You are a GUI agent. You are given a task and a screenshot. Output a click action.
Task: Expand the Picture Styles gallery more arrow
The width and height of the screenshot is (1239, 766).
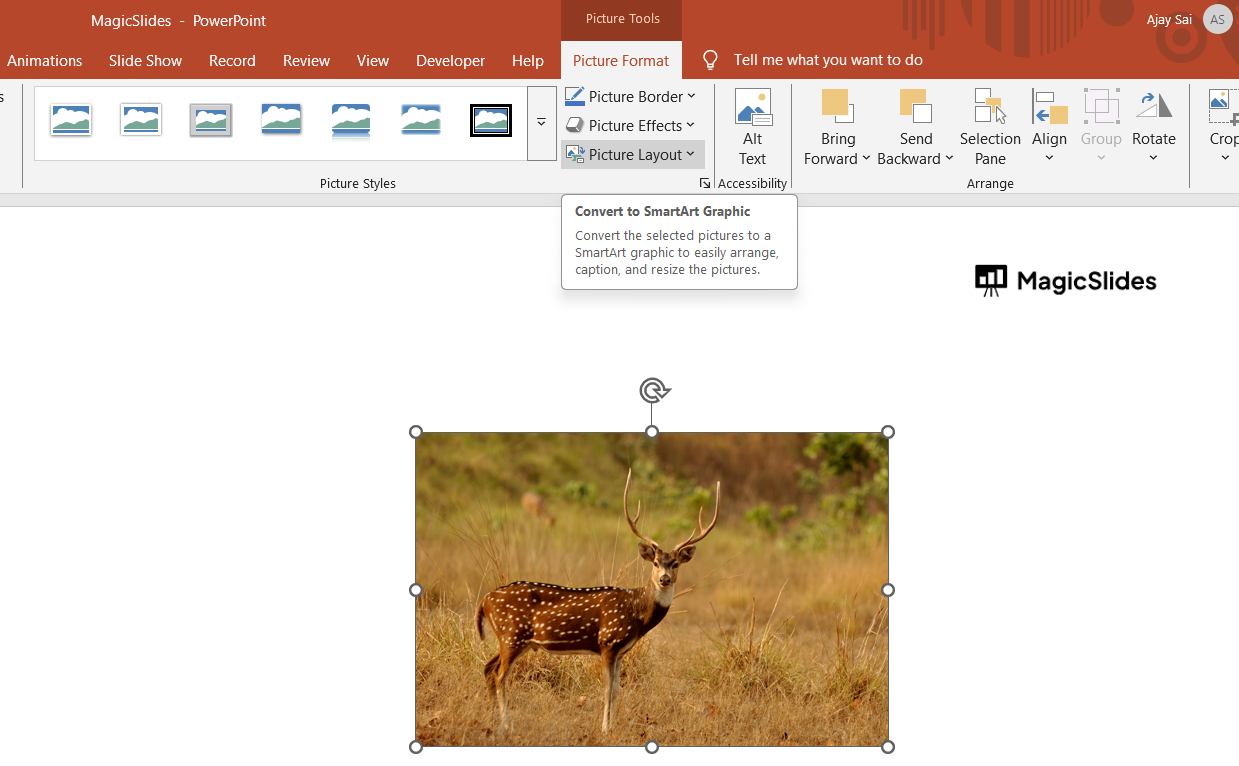tap(541, 123)
